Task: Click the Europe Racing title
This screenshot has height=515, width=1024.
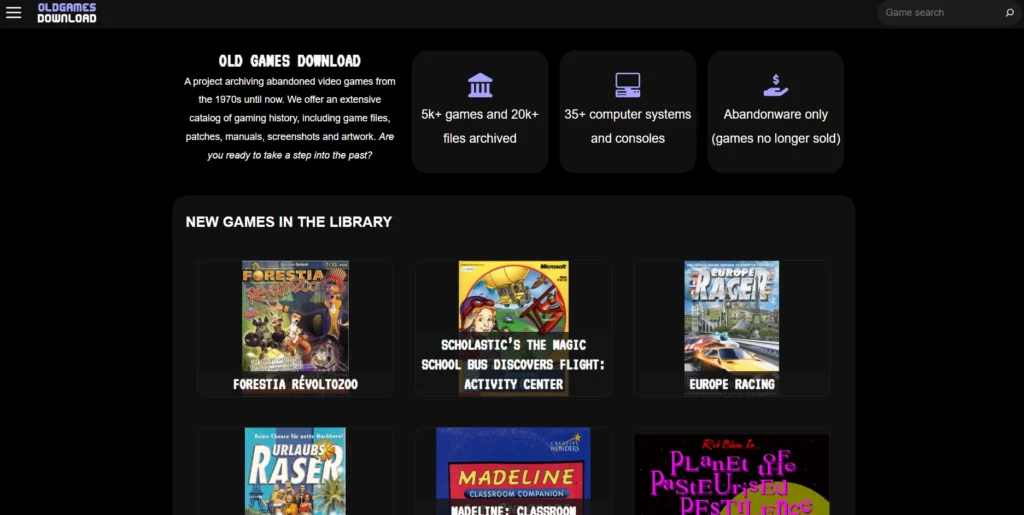Action: pyautogui.click(x=731, y=384)
